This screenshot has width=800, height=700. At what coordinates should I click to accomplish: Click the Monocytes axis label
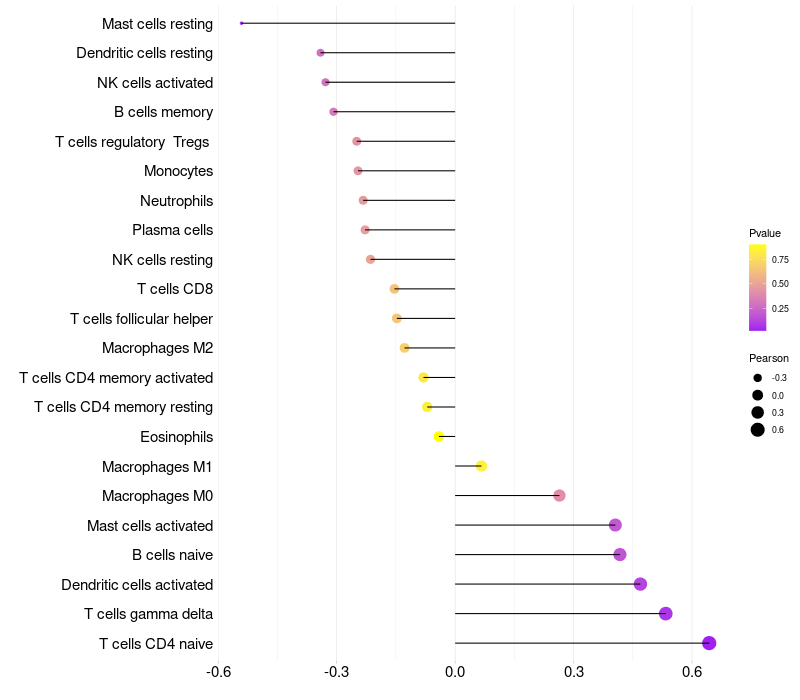coord(179,171)
